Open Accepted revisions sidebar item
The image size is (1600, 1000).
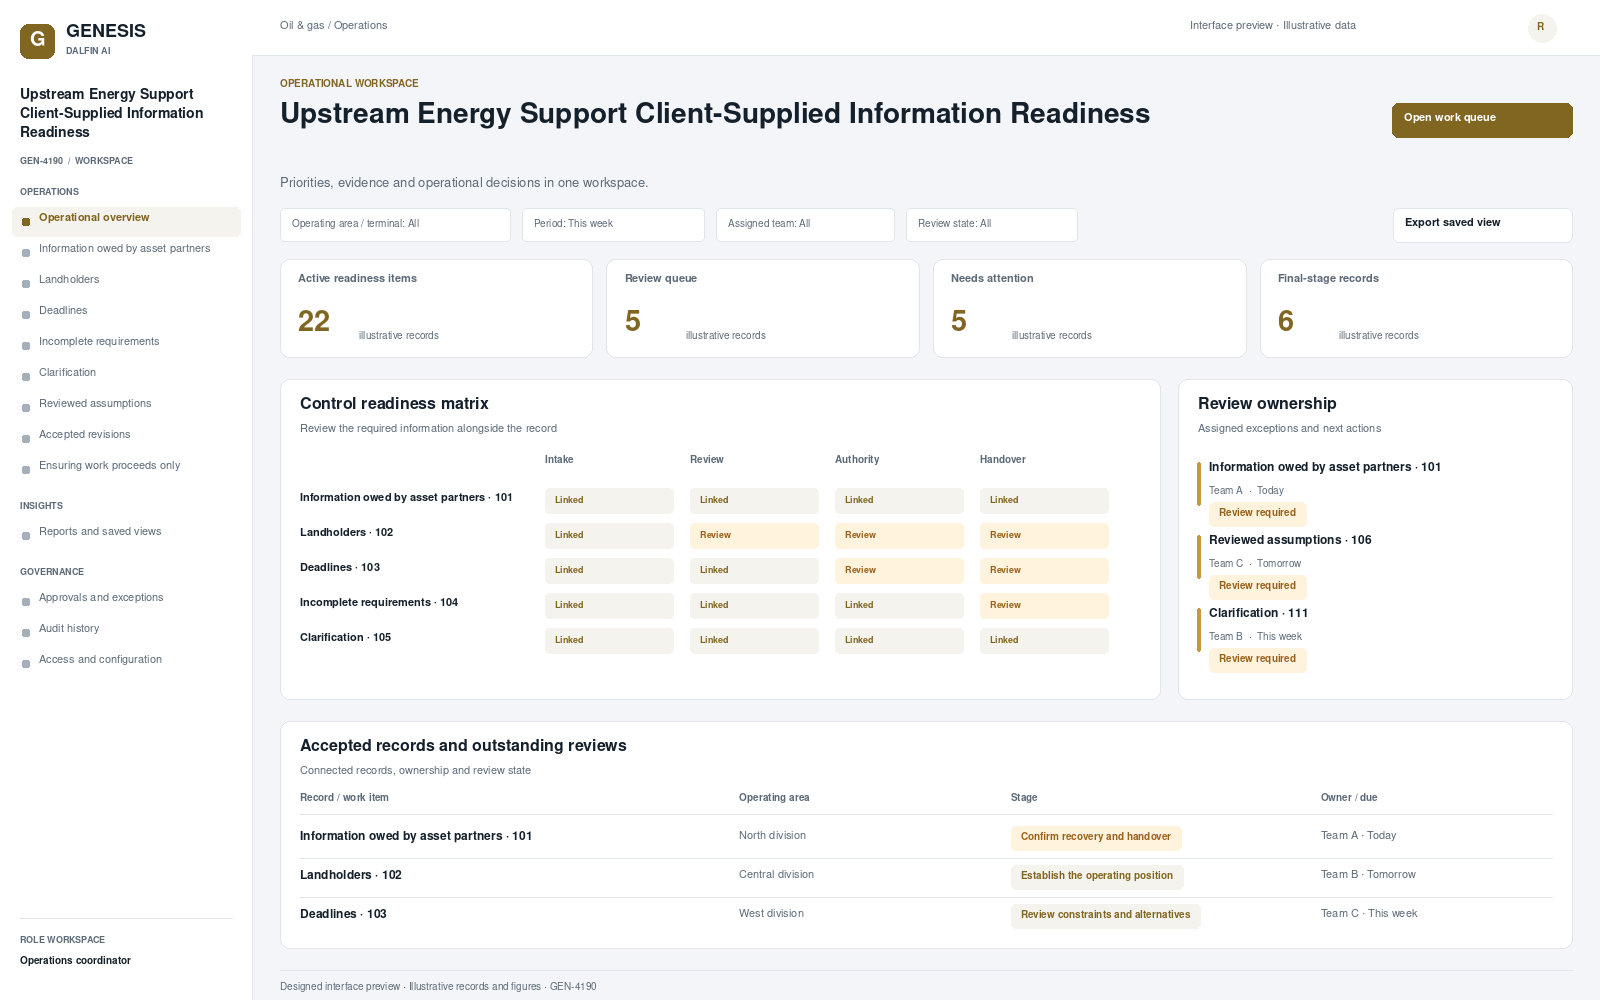click(x=126, y=435)
